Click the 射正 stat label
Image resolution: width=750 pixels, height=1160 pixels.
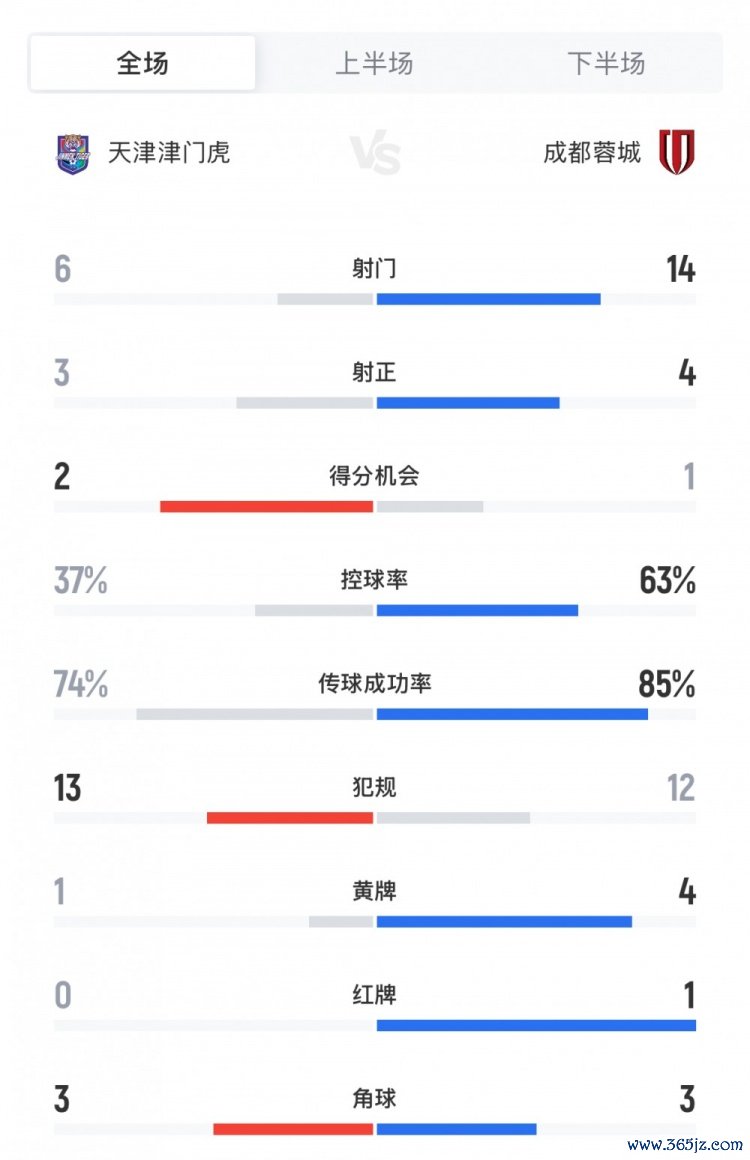[374, 373]
